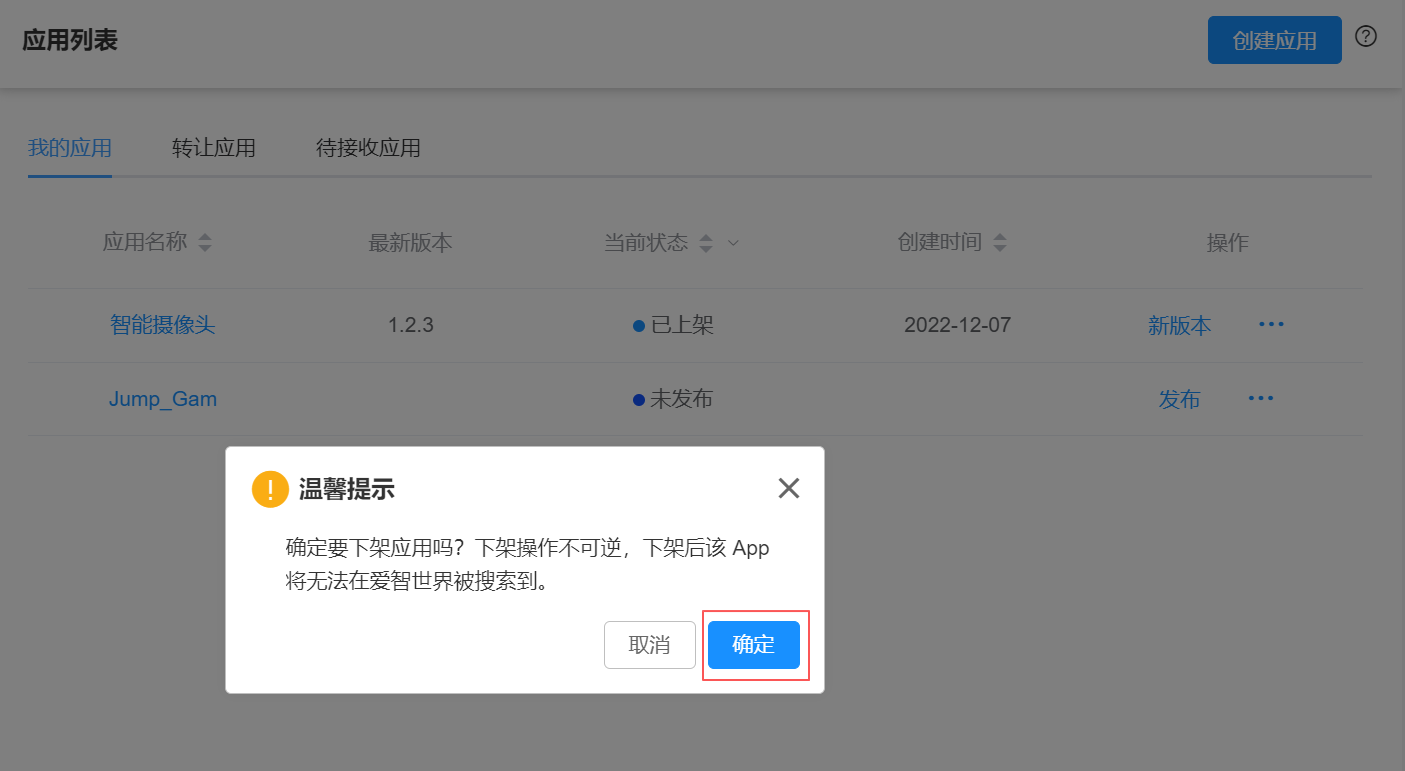This screenshot has width=1405, height=771.
Task: Expand the status filter chevron
Action: coord(733,243)
